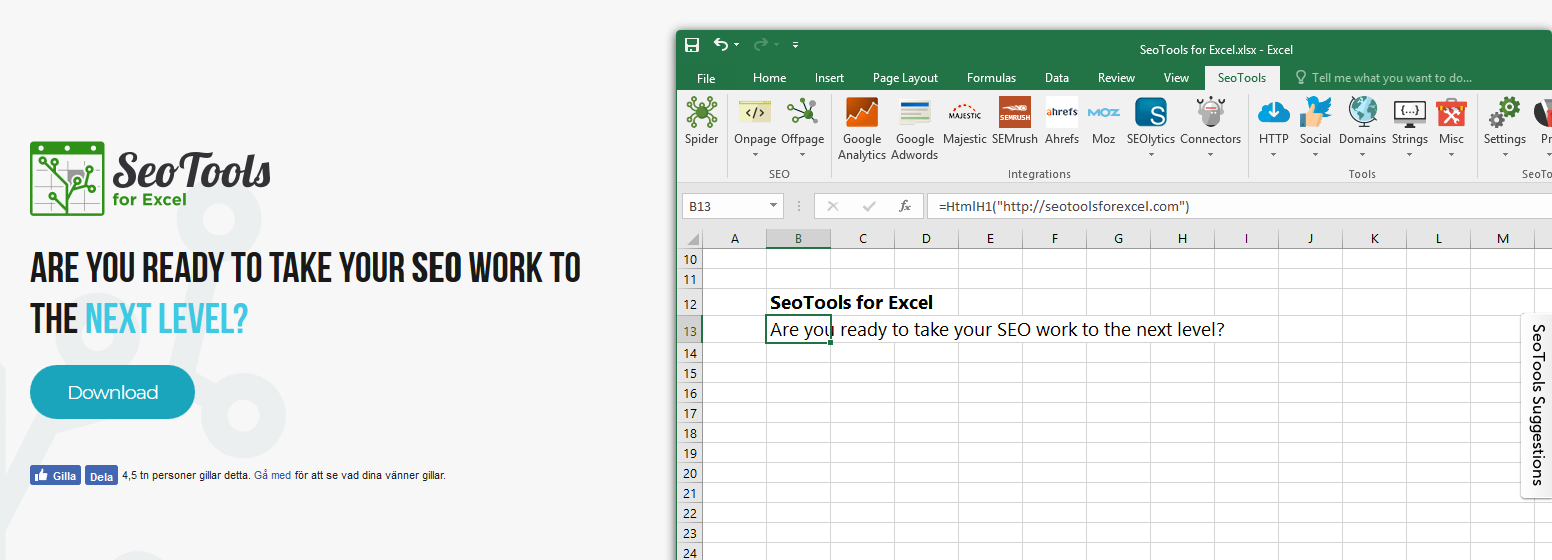Viewport: 1552px width, 560px height.
Task: Switch to the View ribbon tab
Action: pos(1176,78)
